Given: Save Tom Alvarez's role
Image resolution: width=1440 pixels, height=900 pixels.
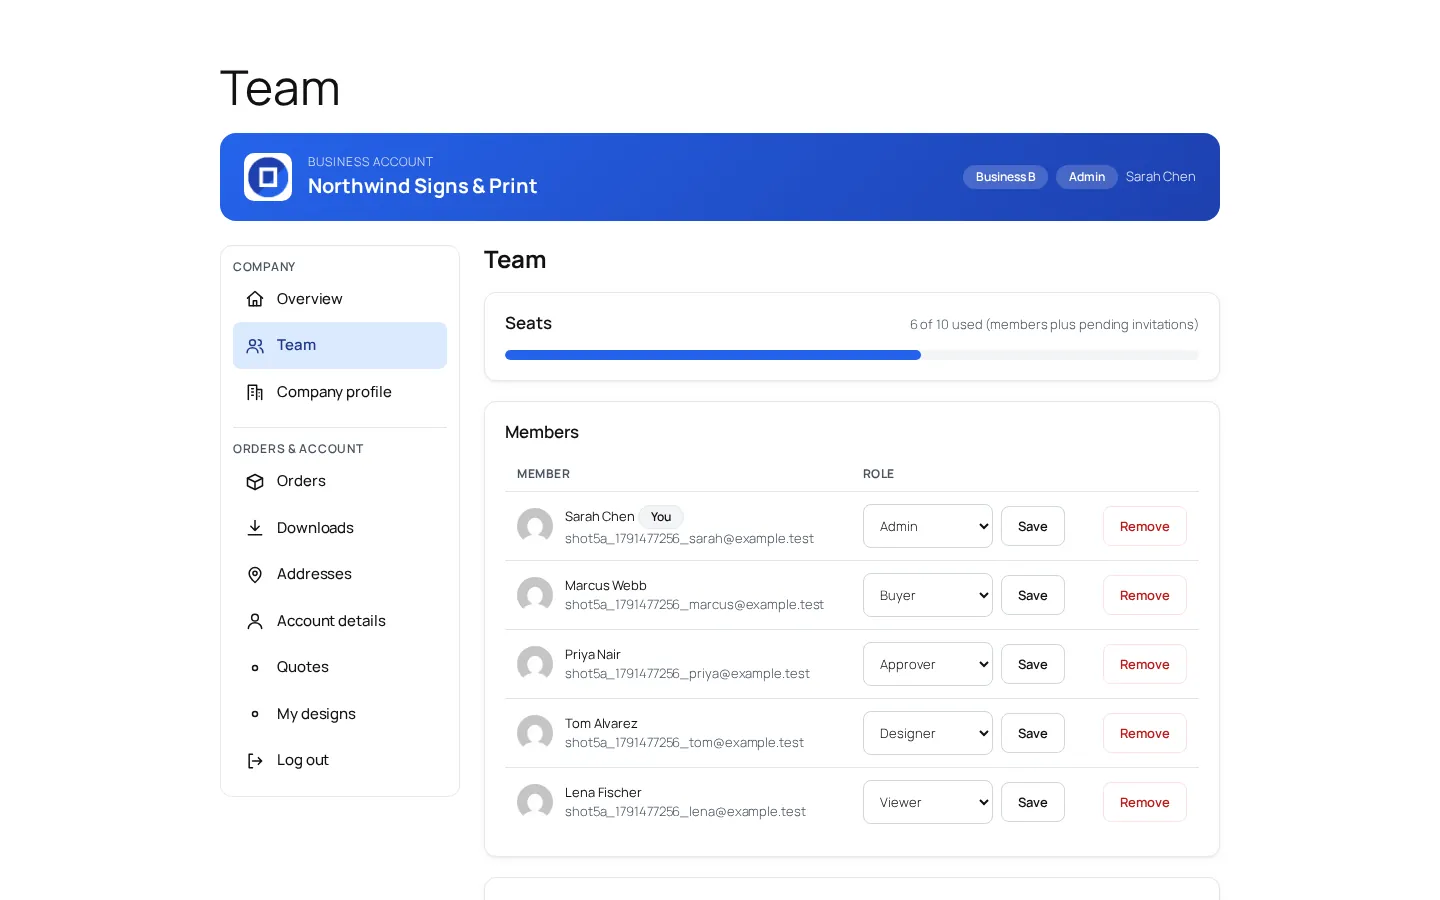Looking at the screenshot, I should [x=1033, y=733].
